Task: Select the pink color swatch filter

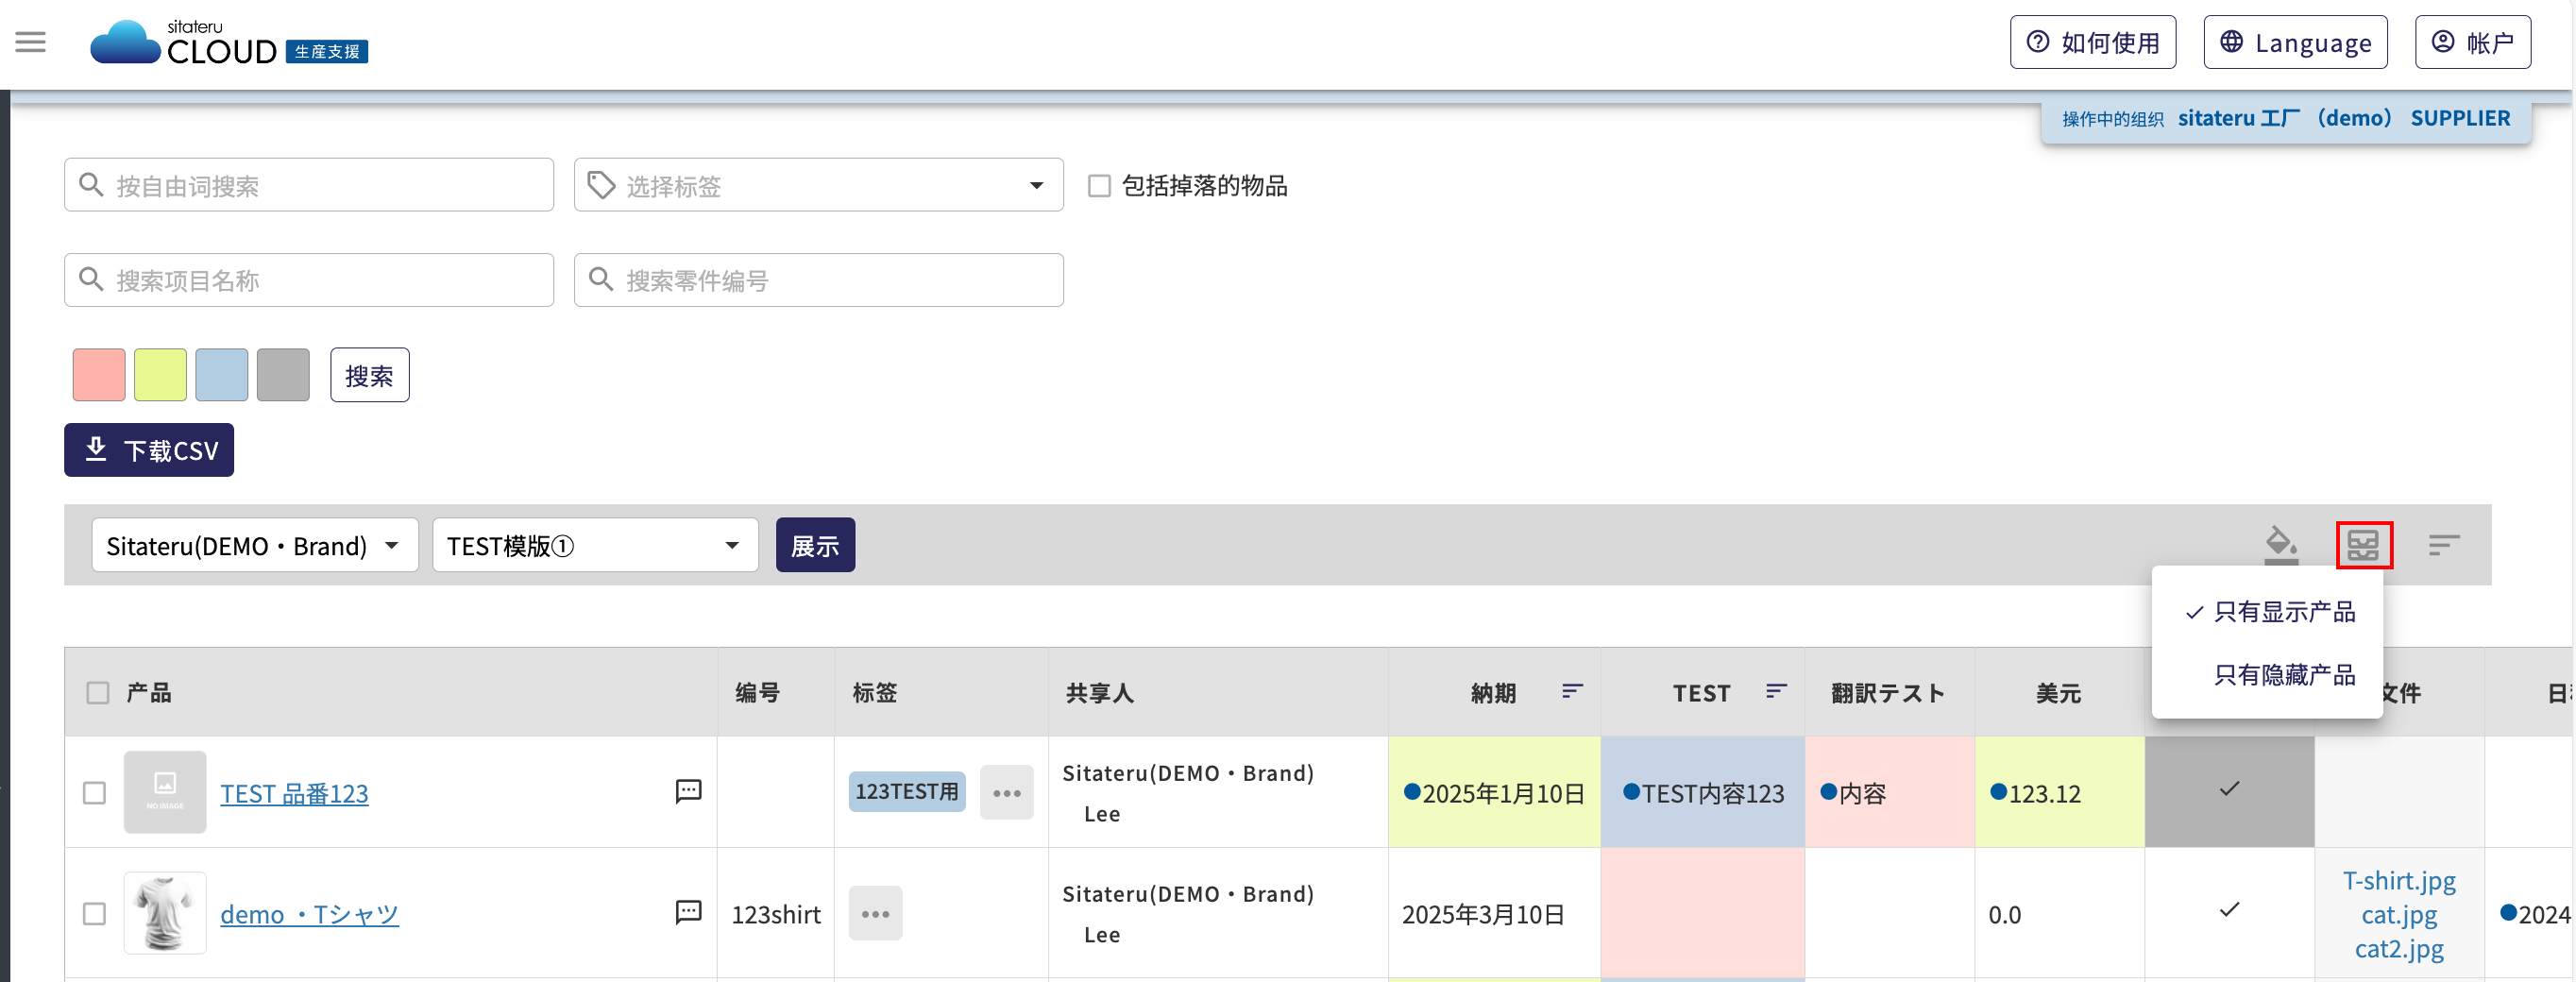Action: pos(99,375)
